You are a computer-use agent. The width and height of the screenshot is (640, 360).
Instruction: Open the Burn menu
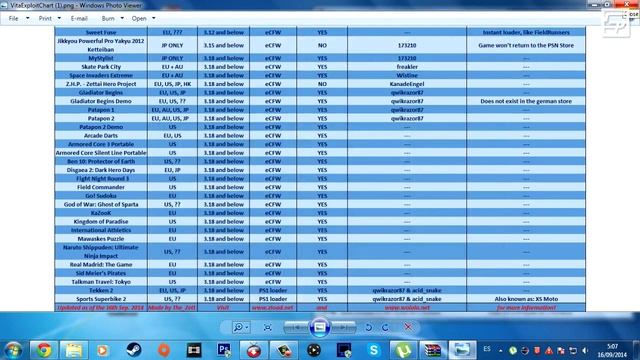tap(108, 18)
